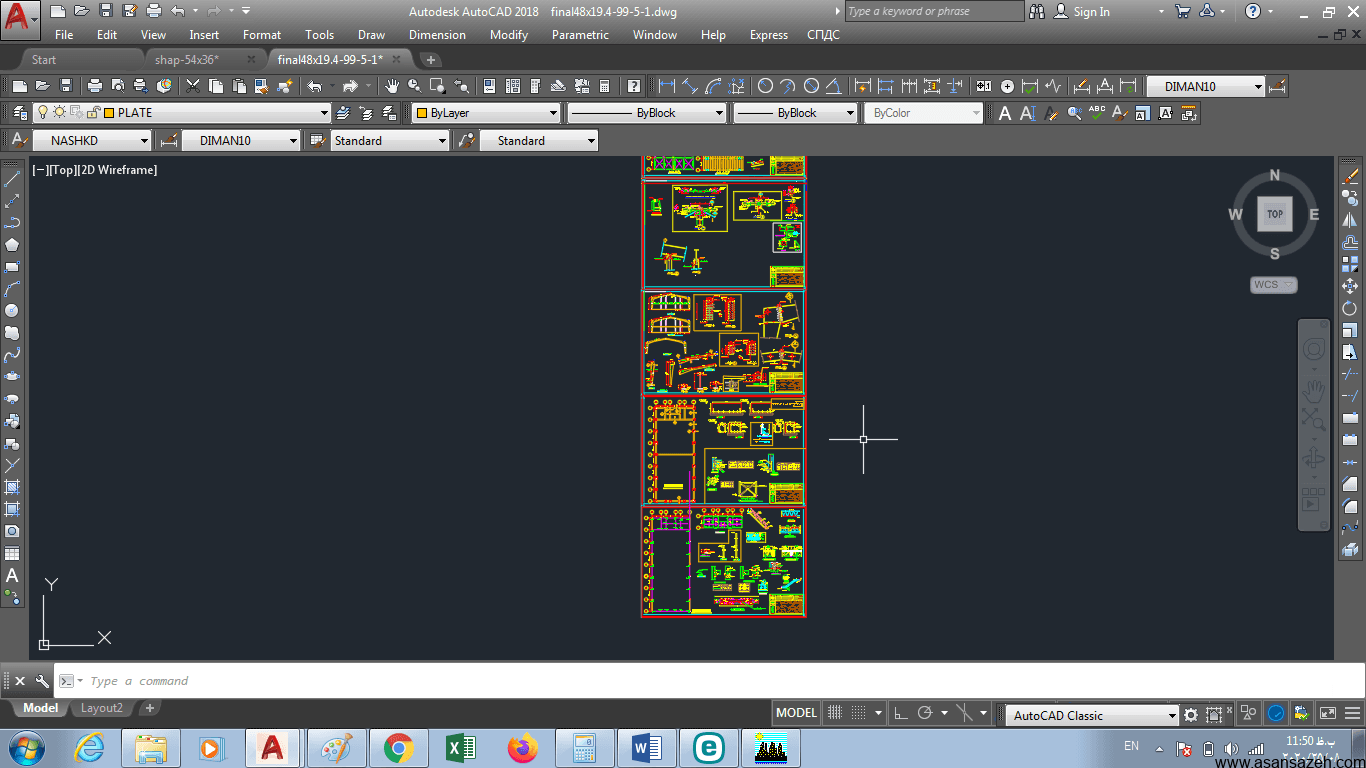Click the Customization gear in status bar
The height and width of the screenshot is (768, 1366).
pyautogui.click(x=1191, y=714)
